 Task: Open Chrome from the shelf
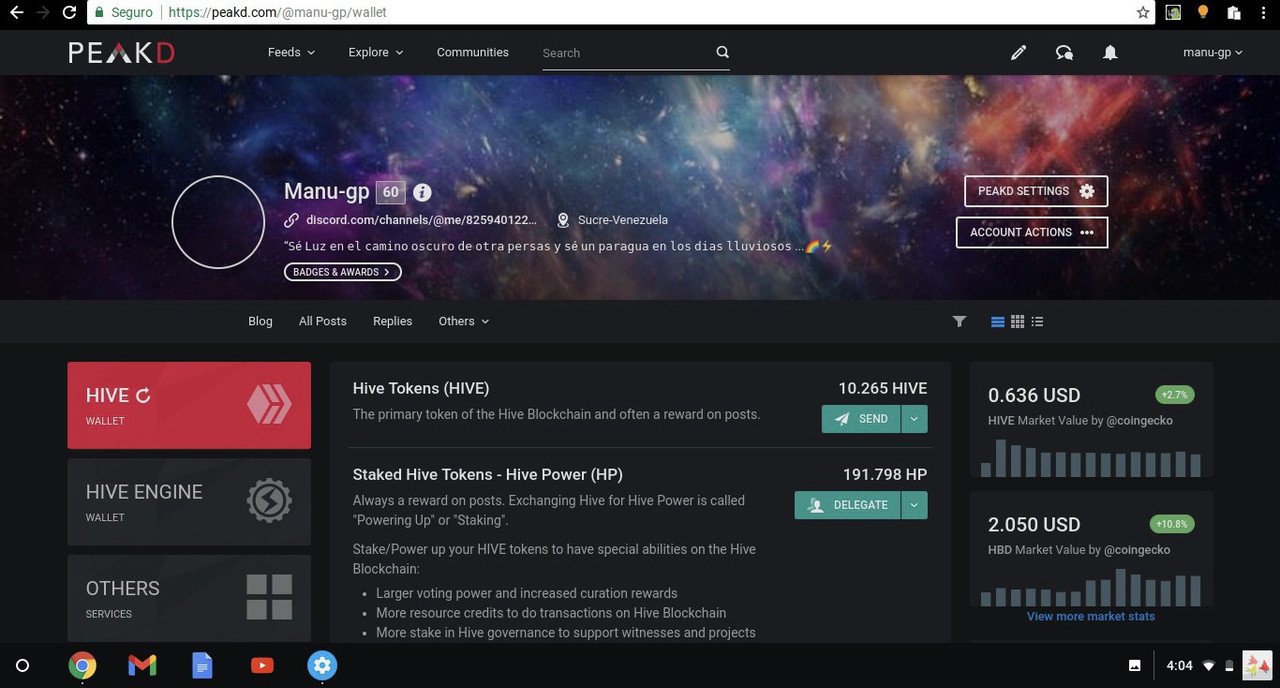(82, 665)
